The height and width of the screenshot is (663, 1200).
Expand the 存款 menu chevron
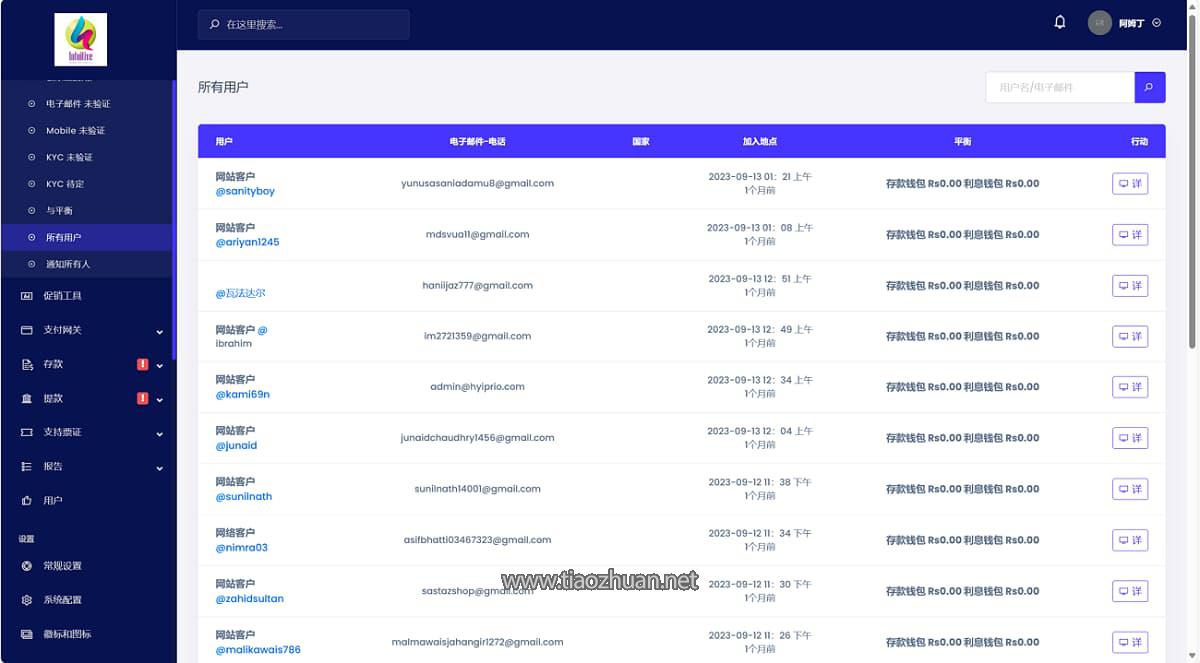(159, 365)
